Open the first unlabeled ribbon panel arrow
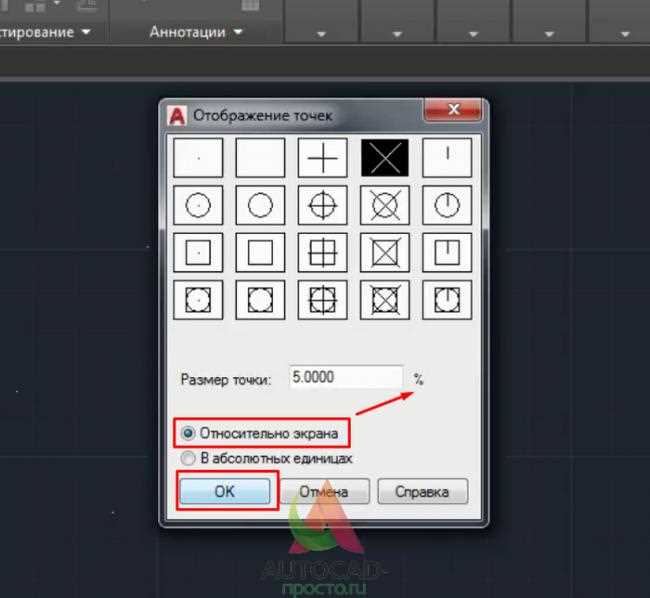 click(x=321, y=34)
